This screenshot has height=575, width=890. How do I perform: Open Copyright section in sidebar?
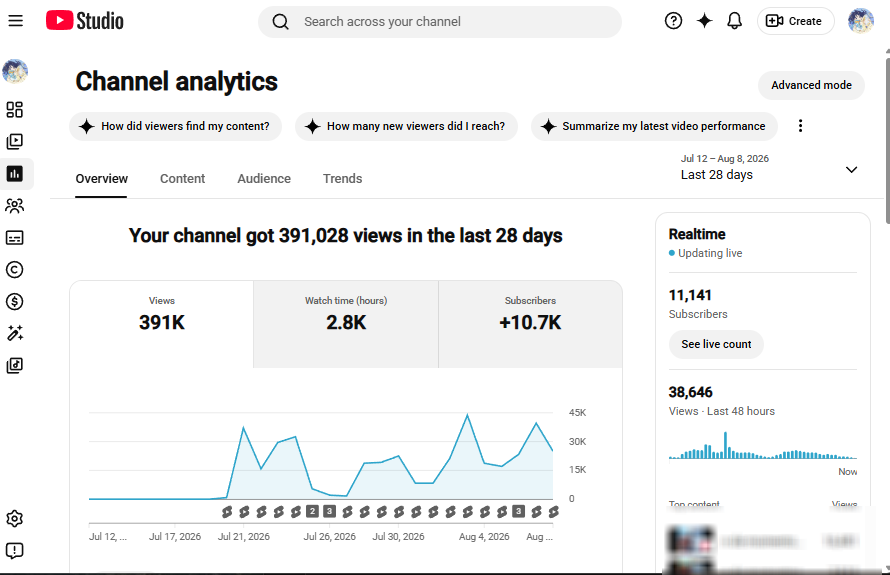click(x=15, y=270)
